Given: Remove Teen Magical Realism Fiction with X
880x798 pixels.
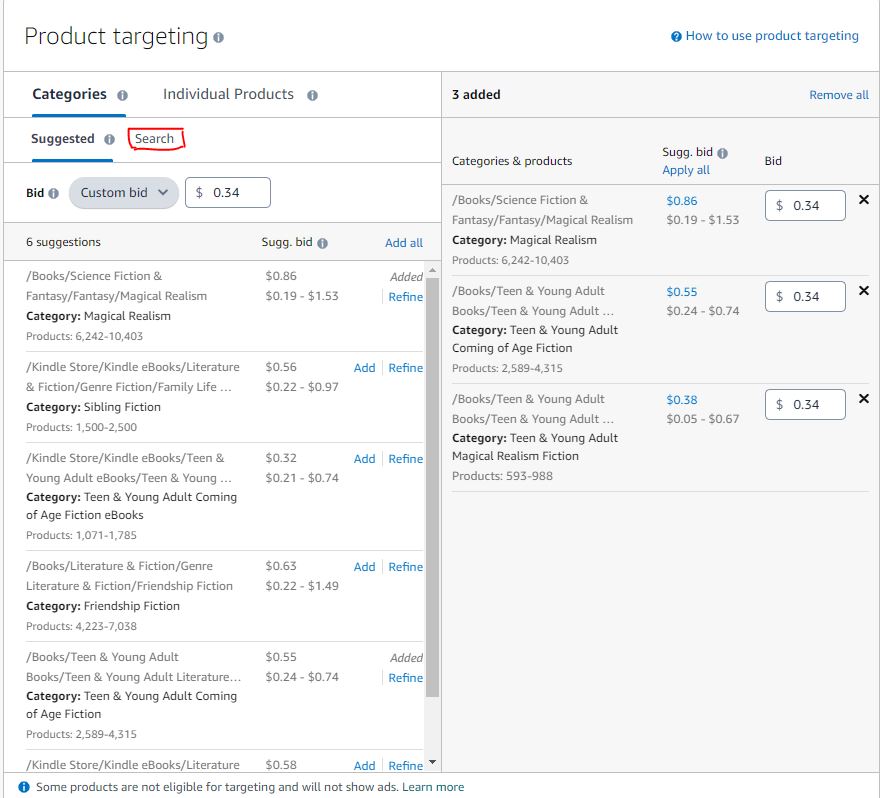Looking at the screenshot, I should click(x=864, y=399).
